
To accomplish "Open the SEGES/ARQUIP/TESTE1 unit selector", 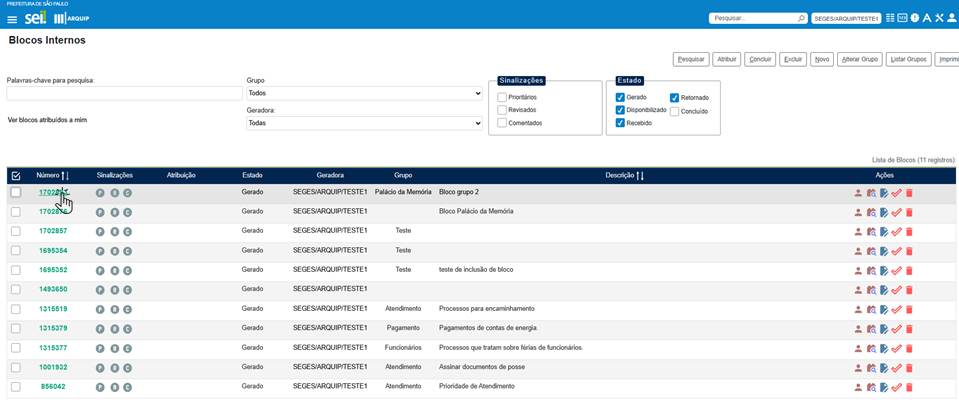I will 846,18.
